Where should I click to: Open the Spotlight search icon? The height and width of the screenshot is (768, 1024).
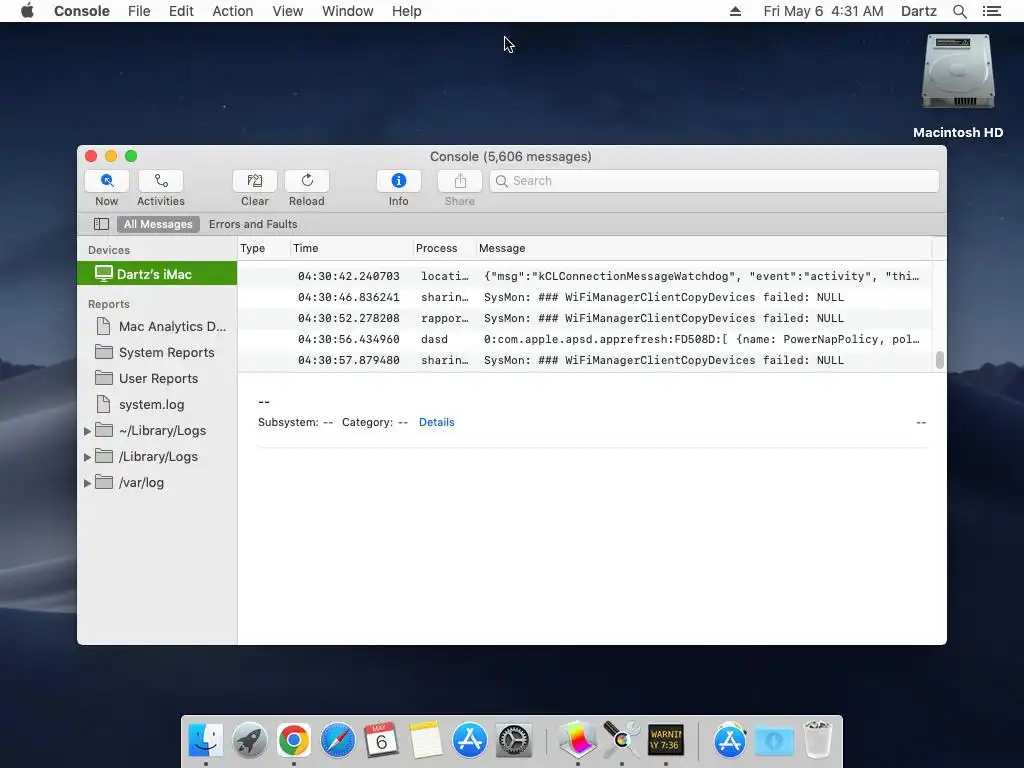pos(959,11)
